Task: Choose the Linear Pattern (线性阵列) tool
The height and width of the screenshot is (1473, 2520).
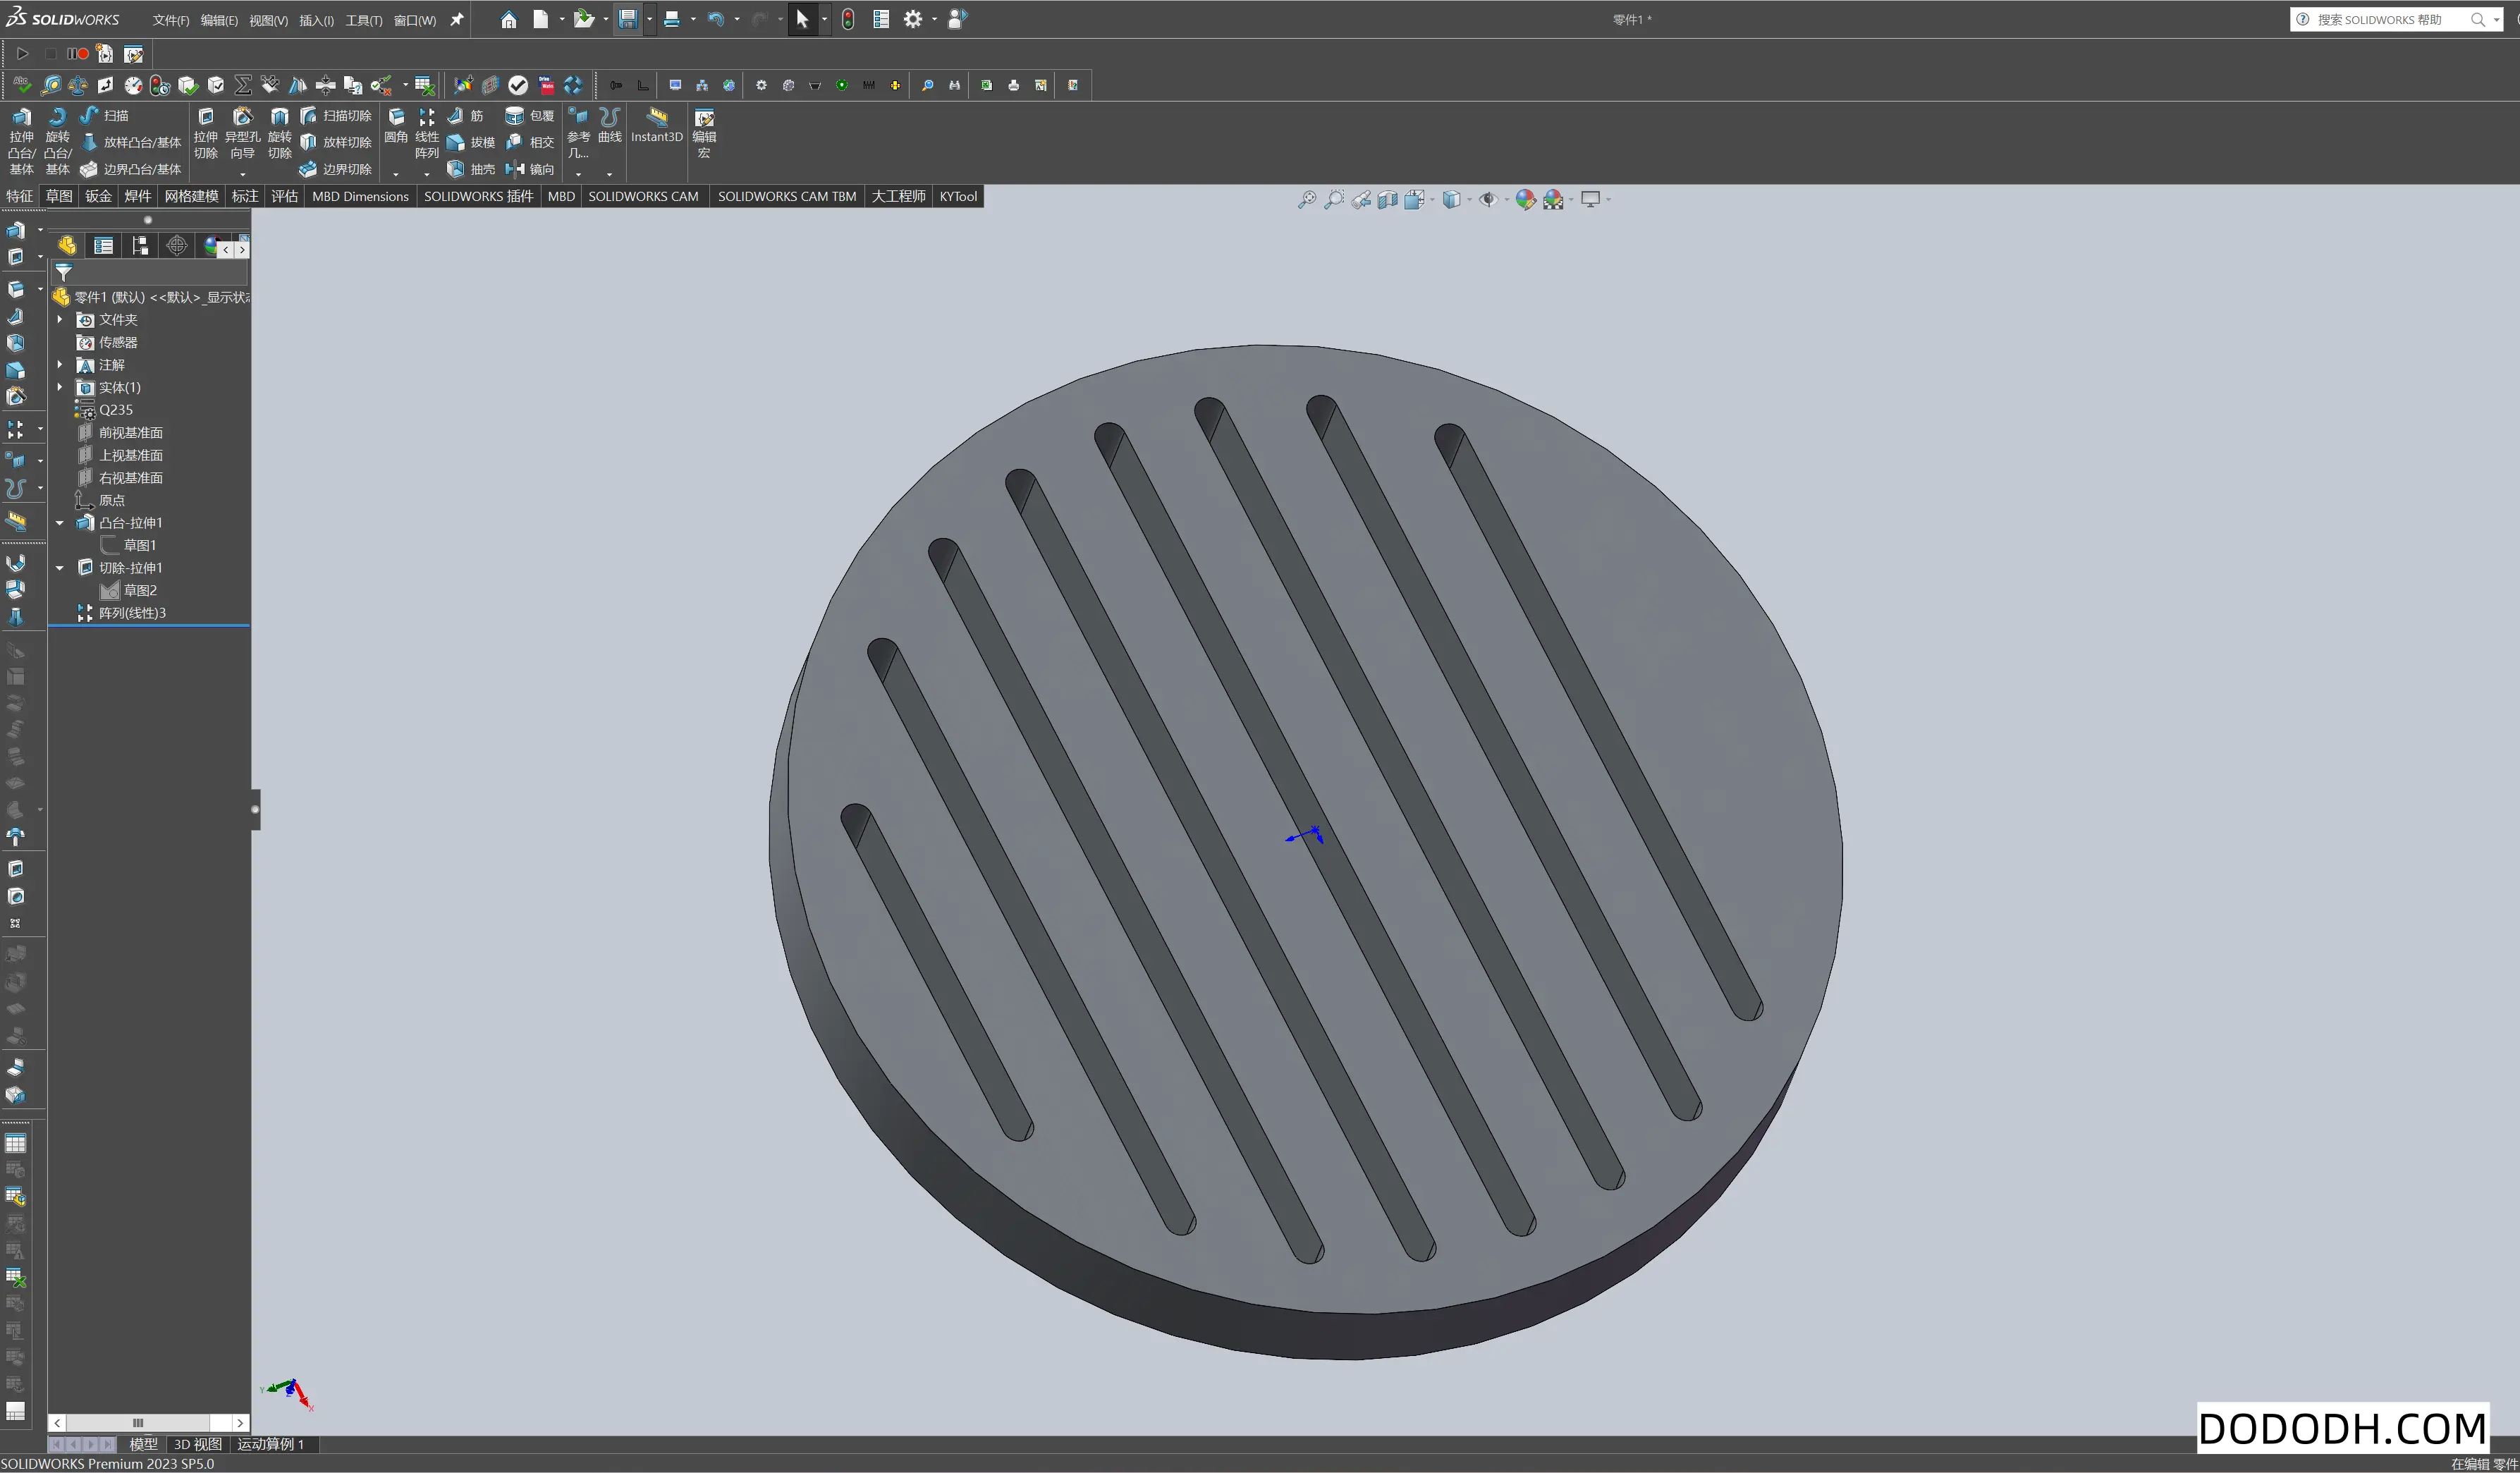Action: click(427, 133)
